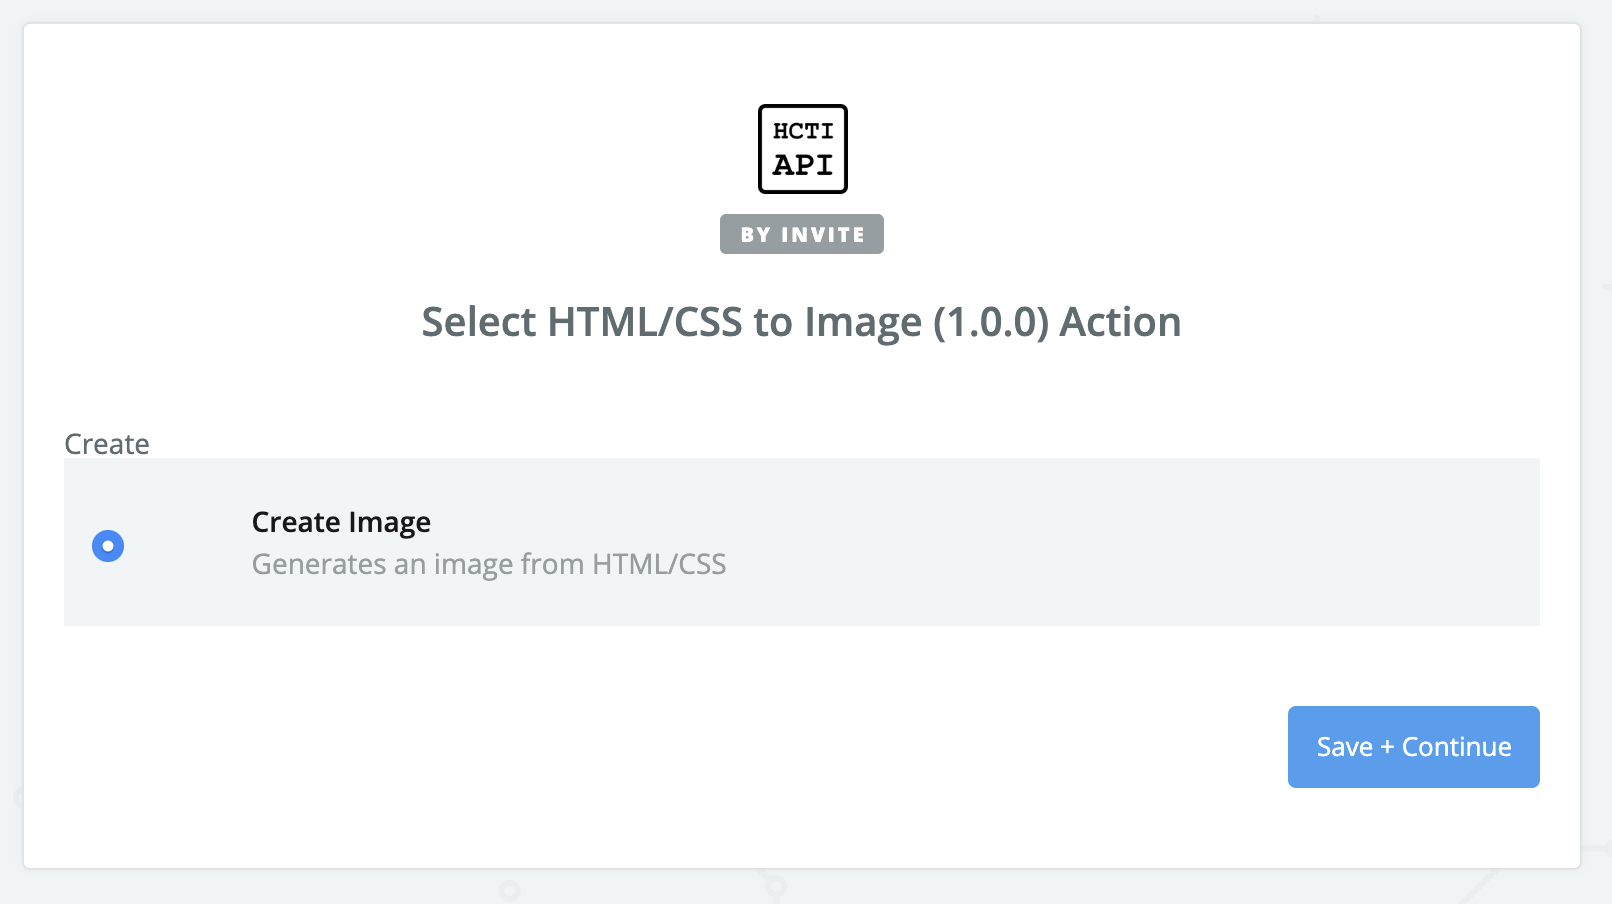
Task: Click the Save + Continue button
Action: 1413,747
